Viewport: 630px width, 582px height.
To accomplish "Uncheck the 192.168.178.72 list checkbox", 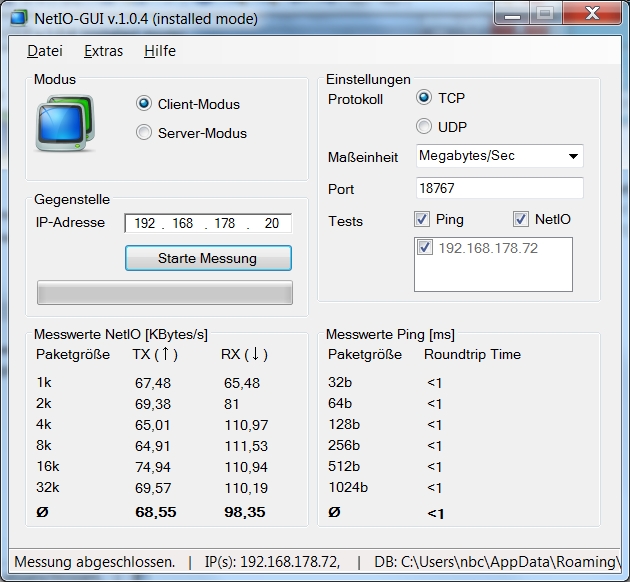I will point(425,247).
